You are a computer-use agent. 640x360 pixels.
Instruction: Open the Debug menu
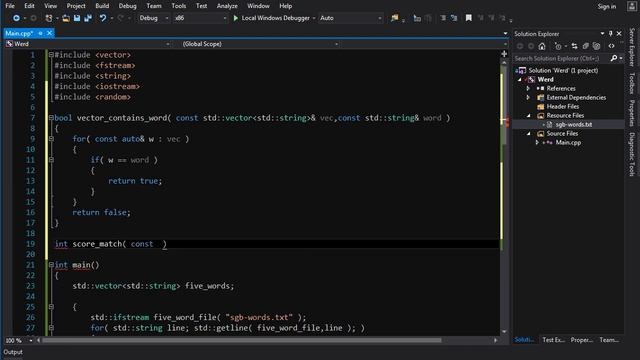click(127, 6)
